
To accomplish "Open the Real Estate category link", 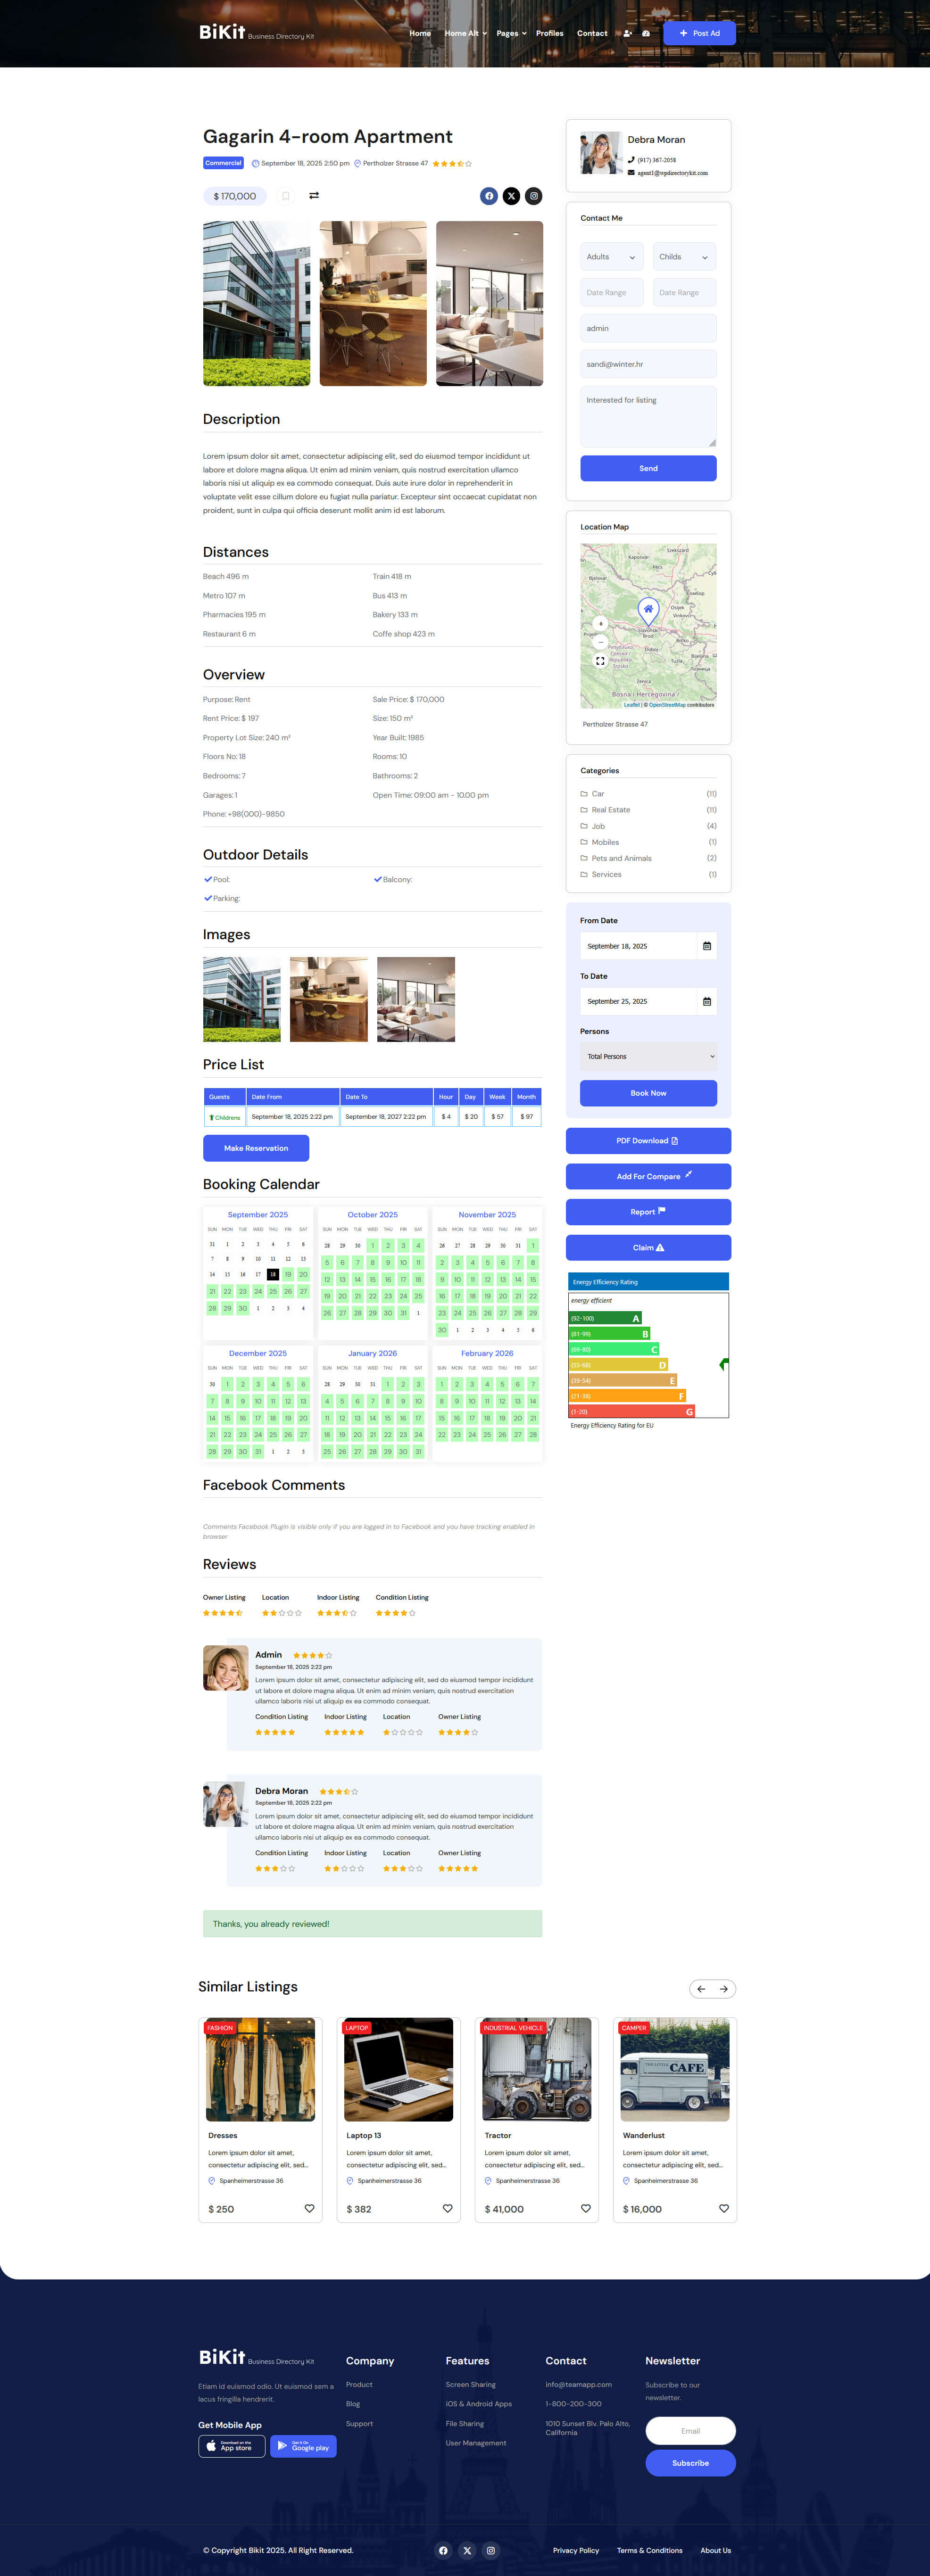I will (611, 810).
